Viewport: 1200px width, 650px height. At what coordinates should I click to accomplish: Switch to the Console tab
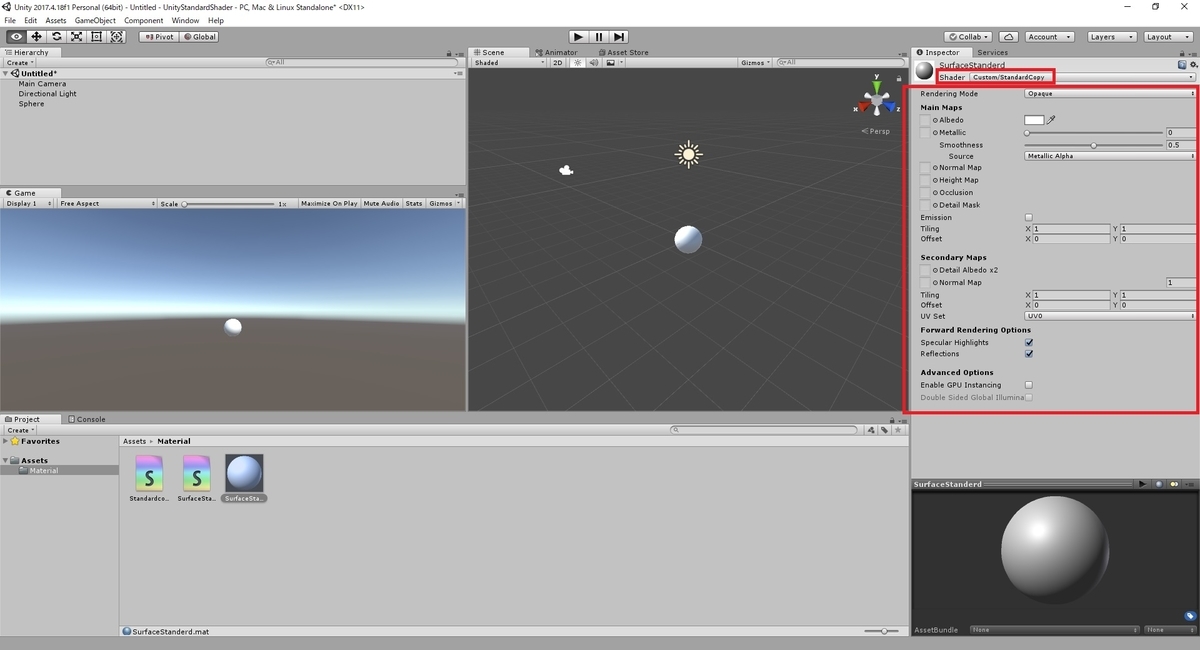[x=87, y=419]
